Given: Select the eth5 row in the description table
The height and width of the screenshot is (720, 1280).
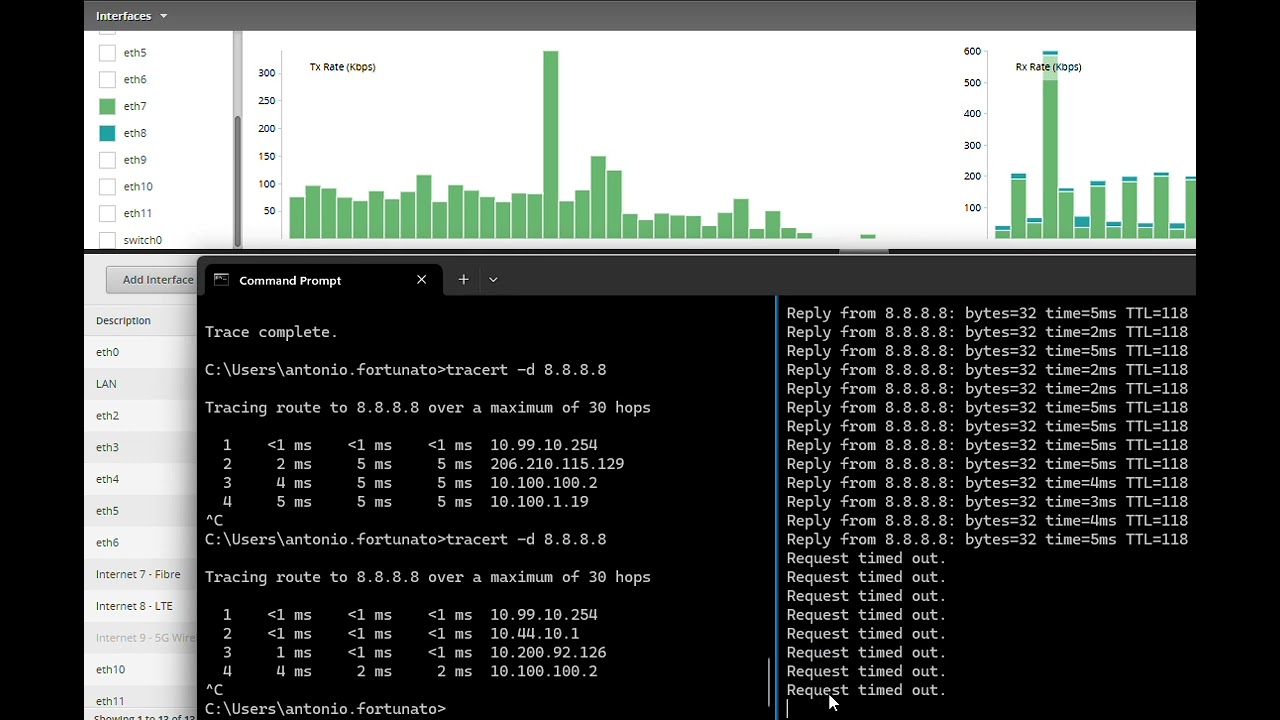Looking at the screenshot, I should [x=141, y=511].
